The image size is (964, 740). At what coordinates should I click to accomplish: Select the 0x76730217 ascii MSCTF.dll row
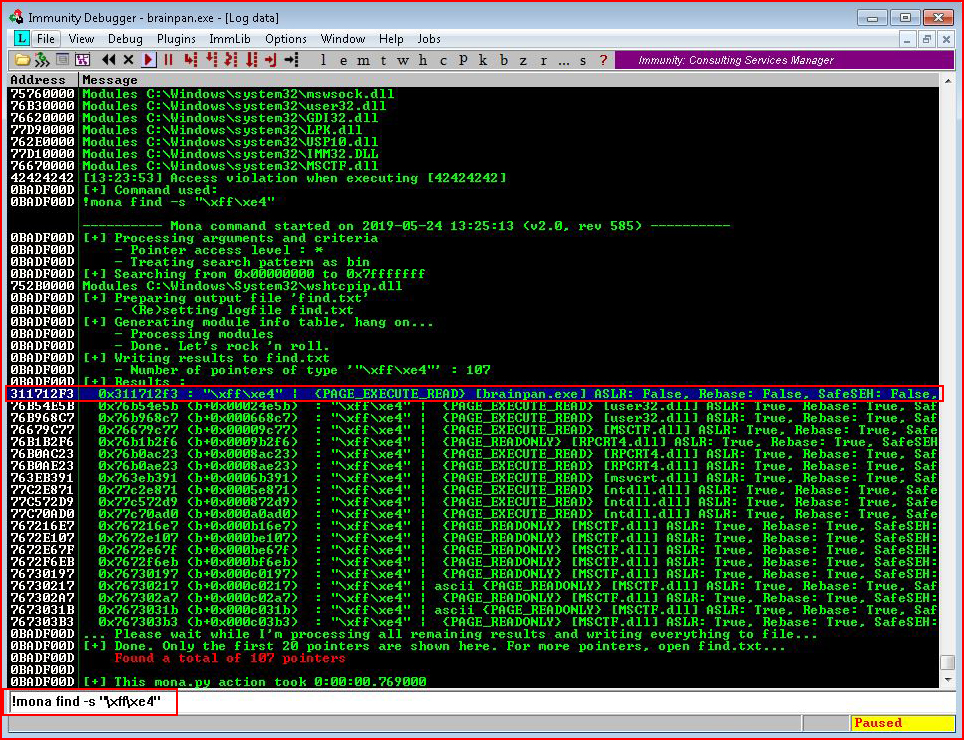pos(473,586)
